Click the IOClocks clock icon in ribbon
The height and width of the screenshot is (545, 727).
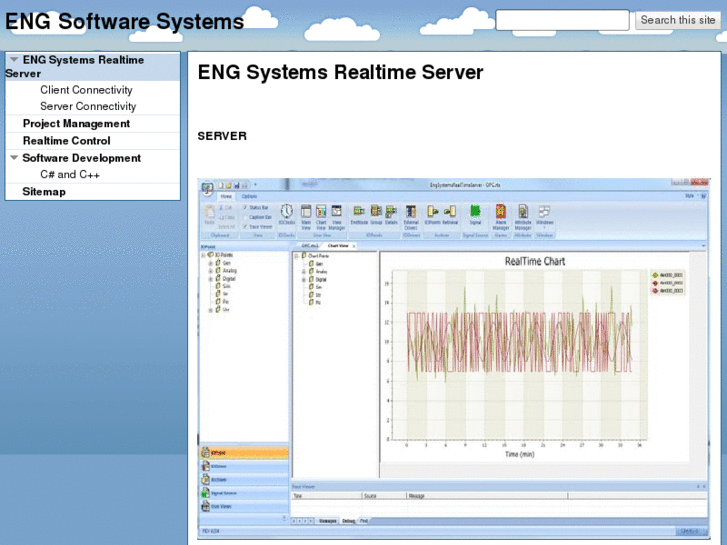click(286, 211)
